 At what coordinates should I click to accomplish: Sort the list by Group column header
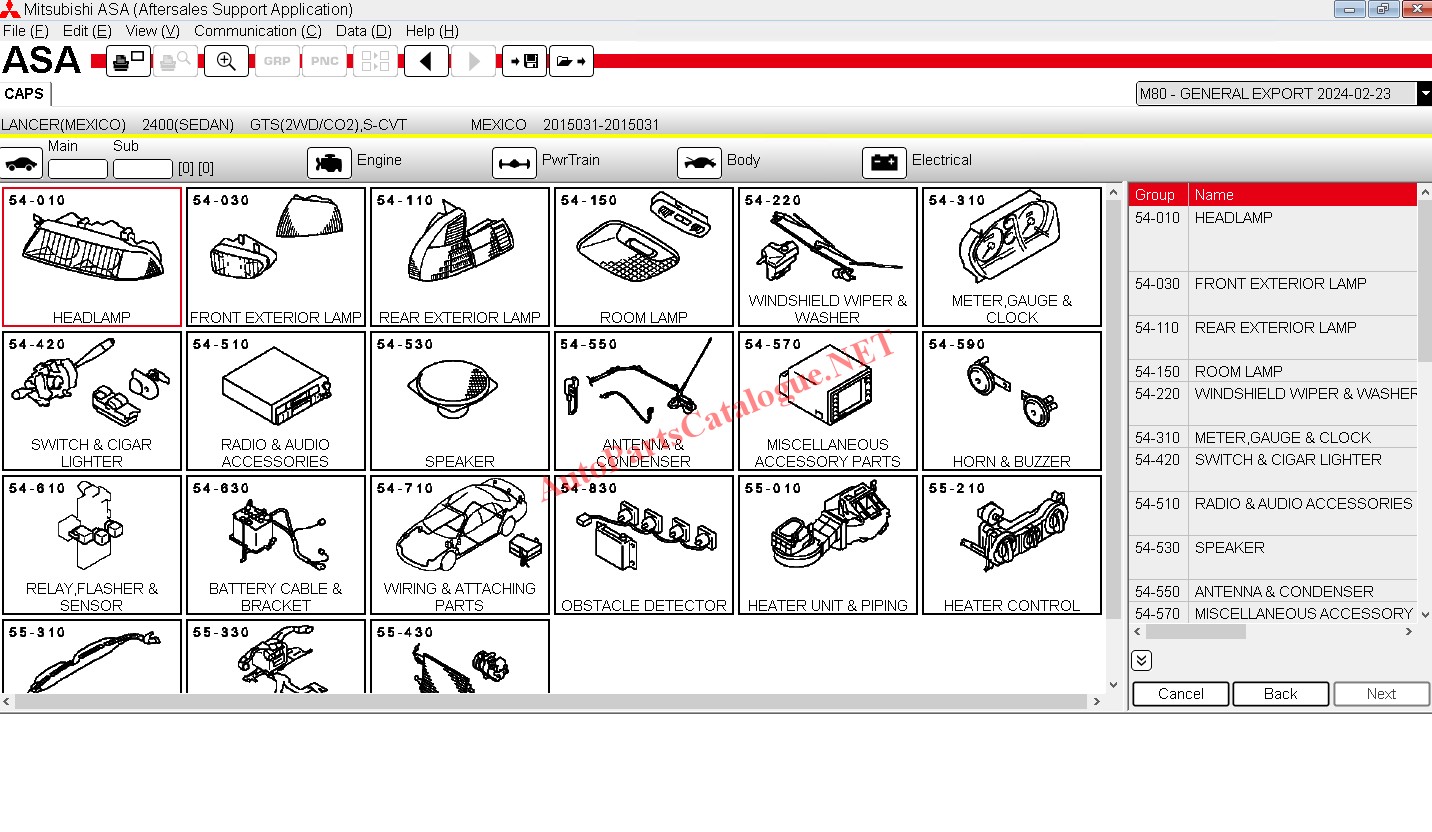(x=1158, y=195)
